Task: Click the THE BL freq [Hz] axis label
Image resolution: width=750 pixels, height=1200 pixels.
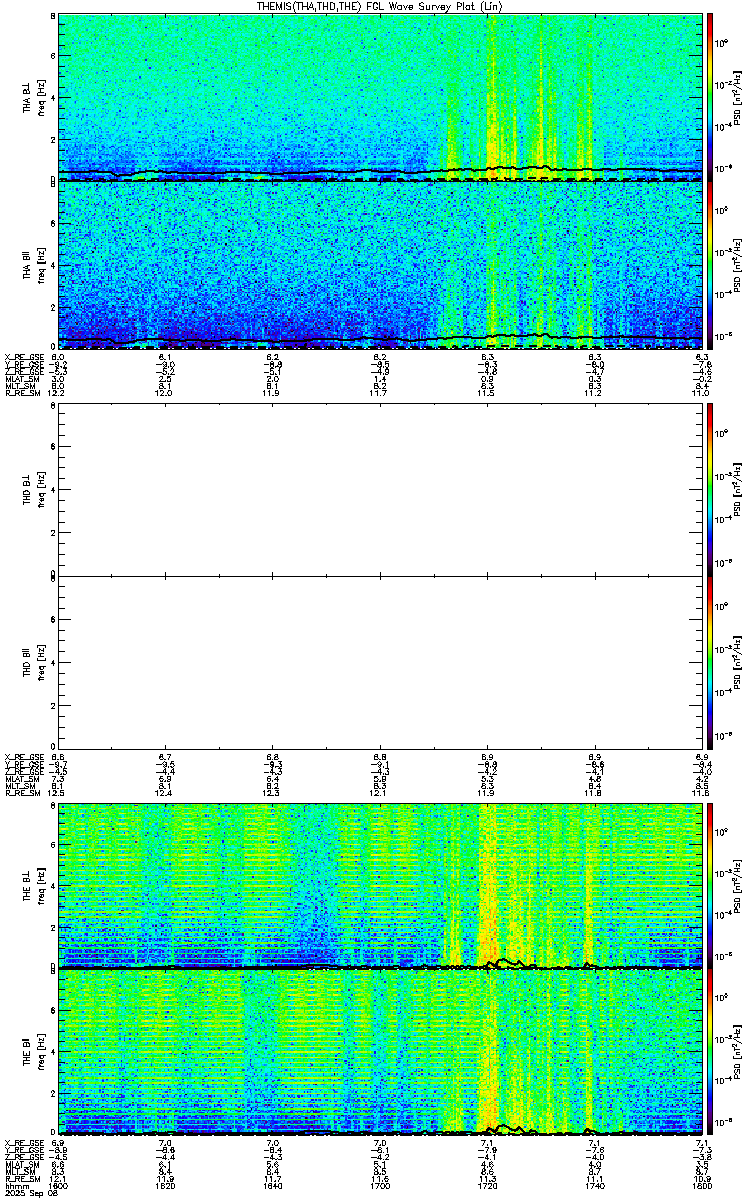Action: click(40, 885)
